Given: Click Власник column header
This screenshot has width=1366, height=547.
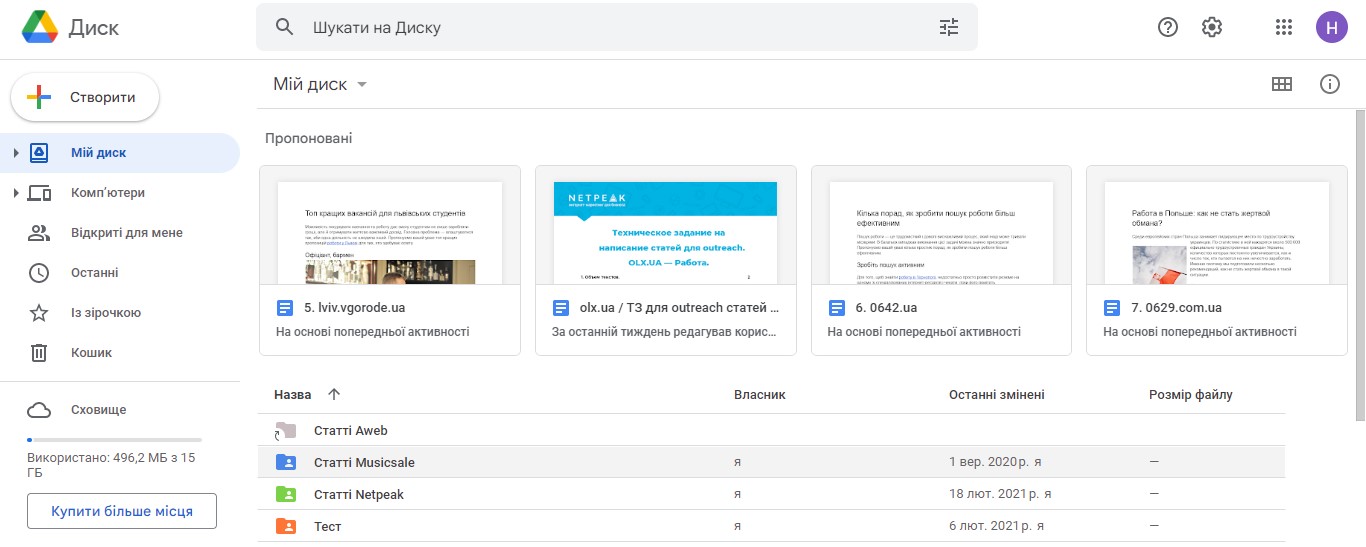Looking at the screenshot, I should [760, 395].
